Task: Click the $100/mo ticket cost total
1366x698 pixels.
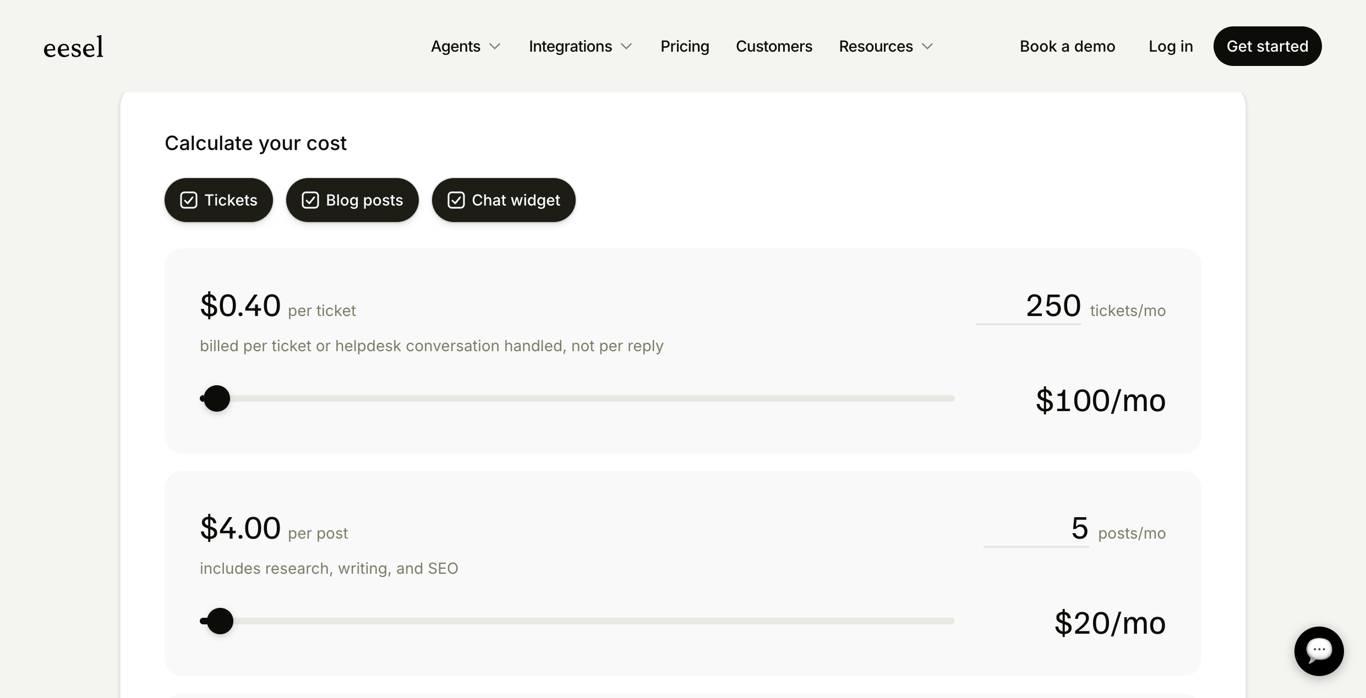Action: point(1100,401)
